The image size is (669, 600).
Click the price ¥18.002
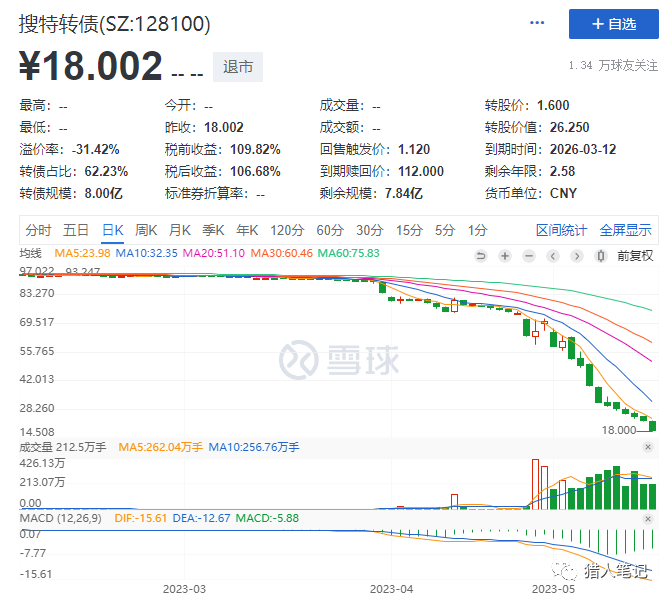tap(90, 66)
